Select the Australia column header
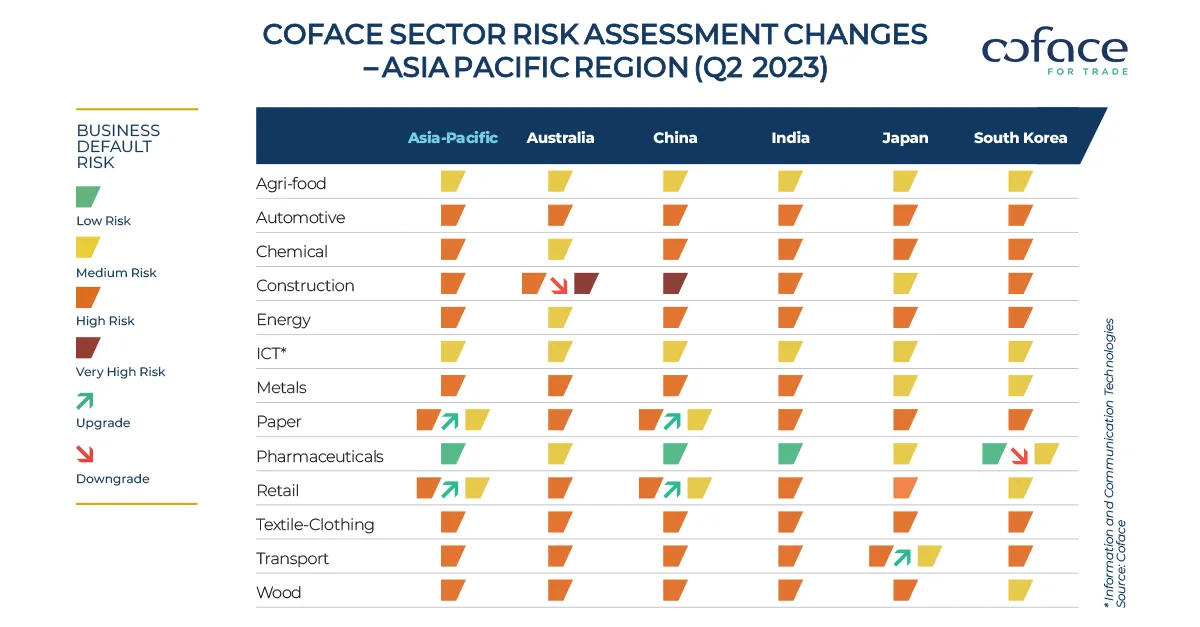Image resolution: width=1200 pixels, height=627 pixels. pyautogui.click(x=560, y=138)
